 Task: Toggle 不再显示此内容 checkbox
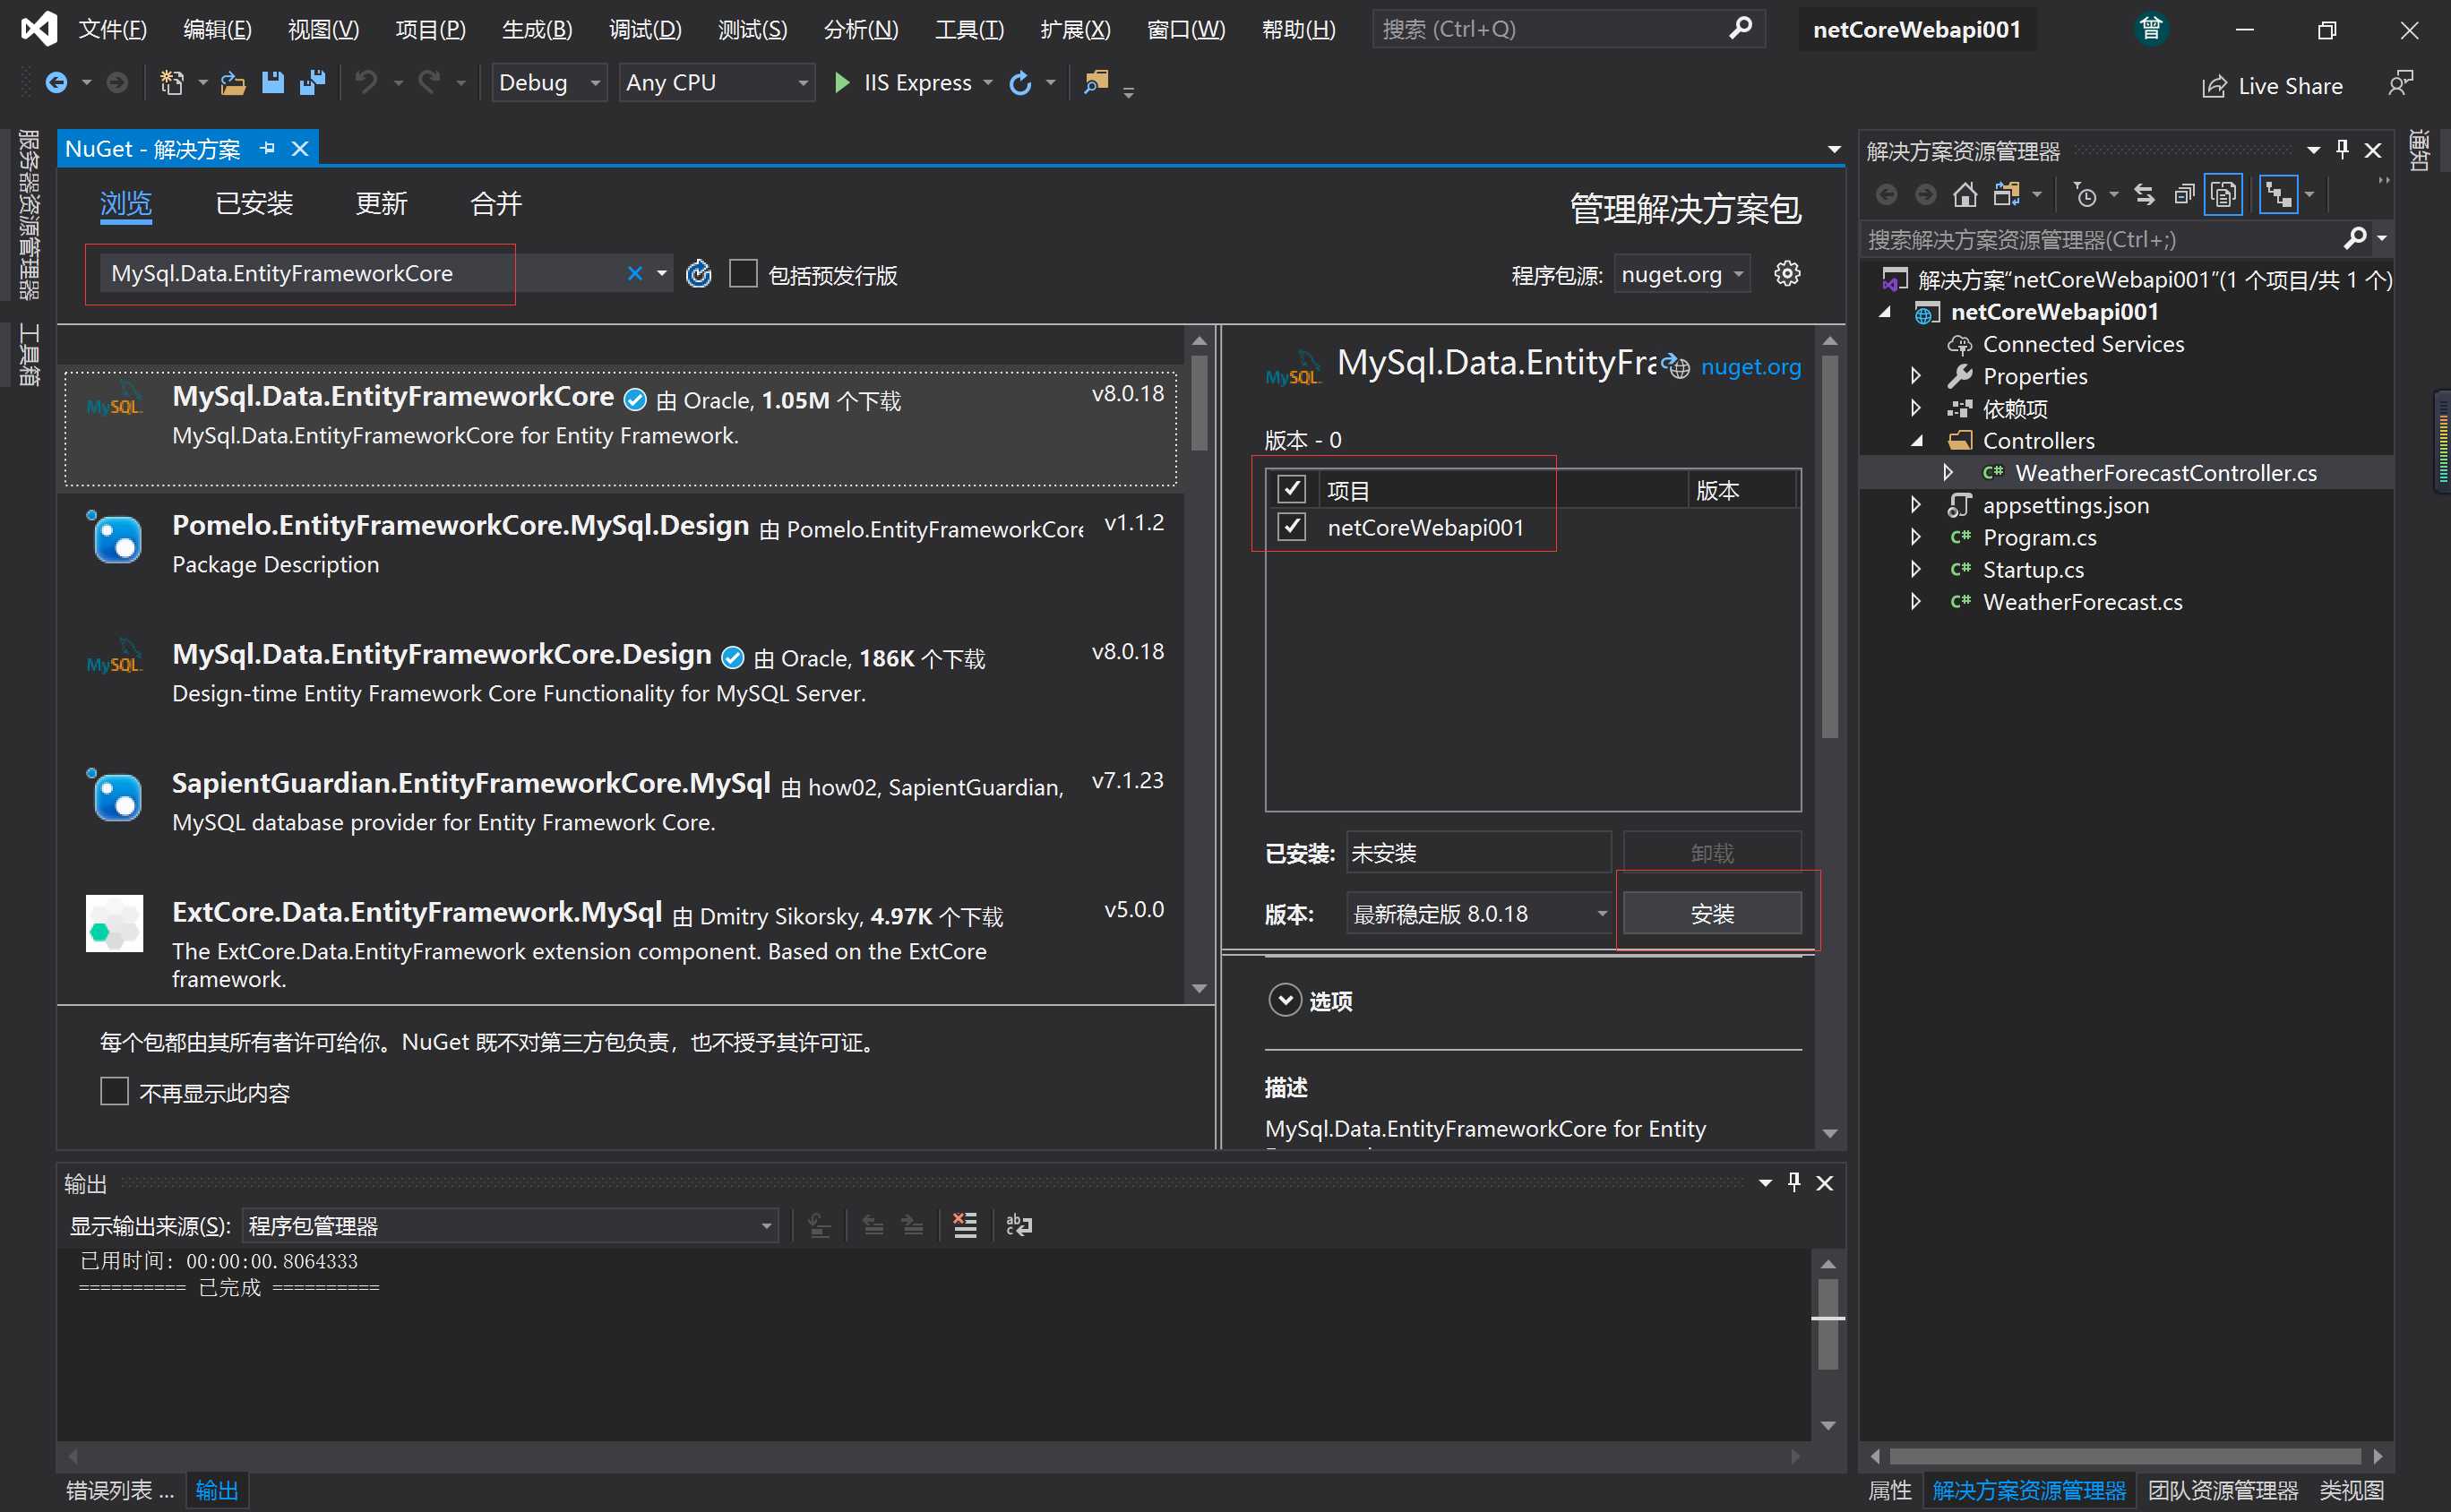110,1090
